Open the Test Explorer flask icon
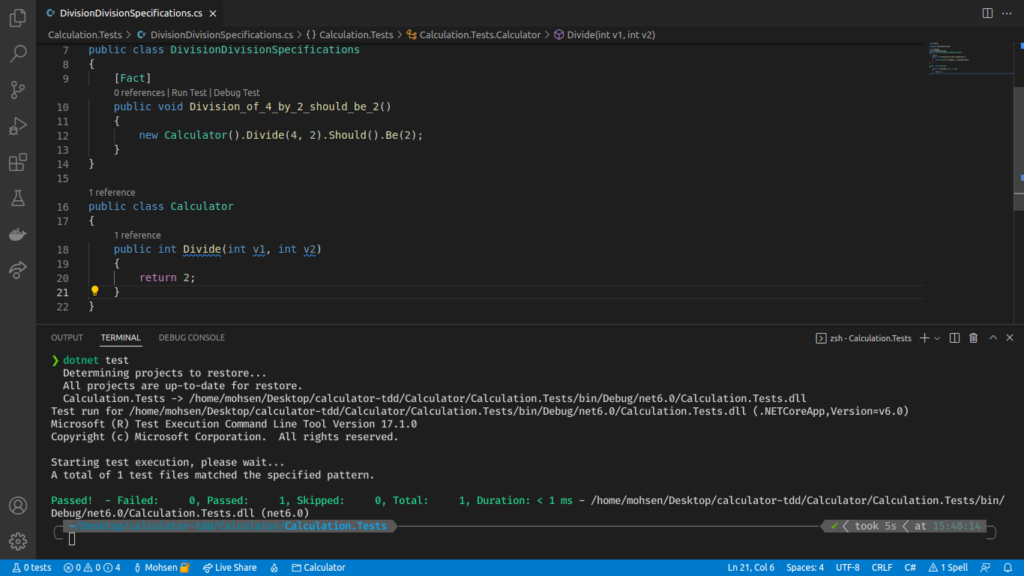The width and height of the screenshot is (1024, 576). [16, 197]
